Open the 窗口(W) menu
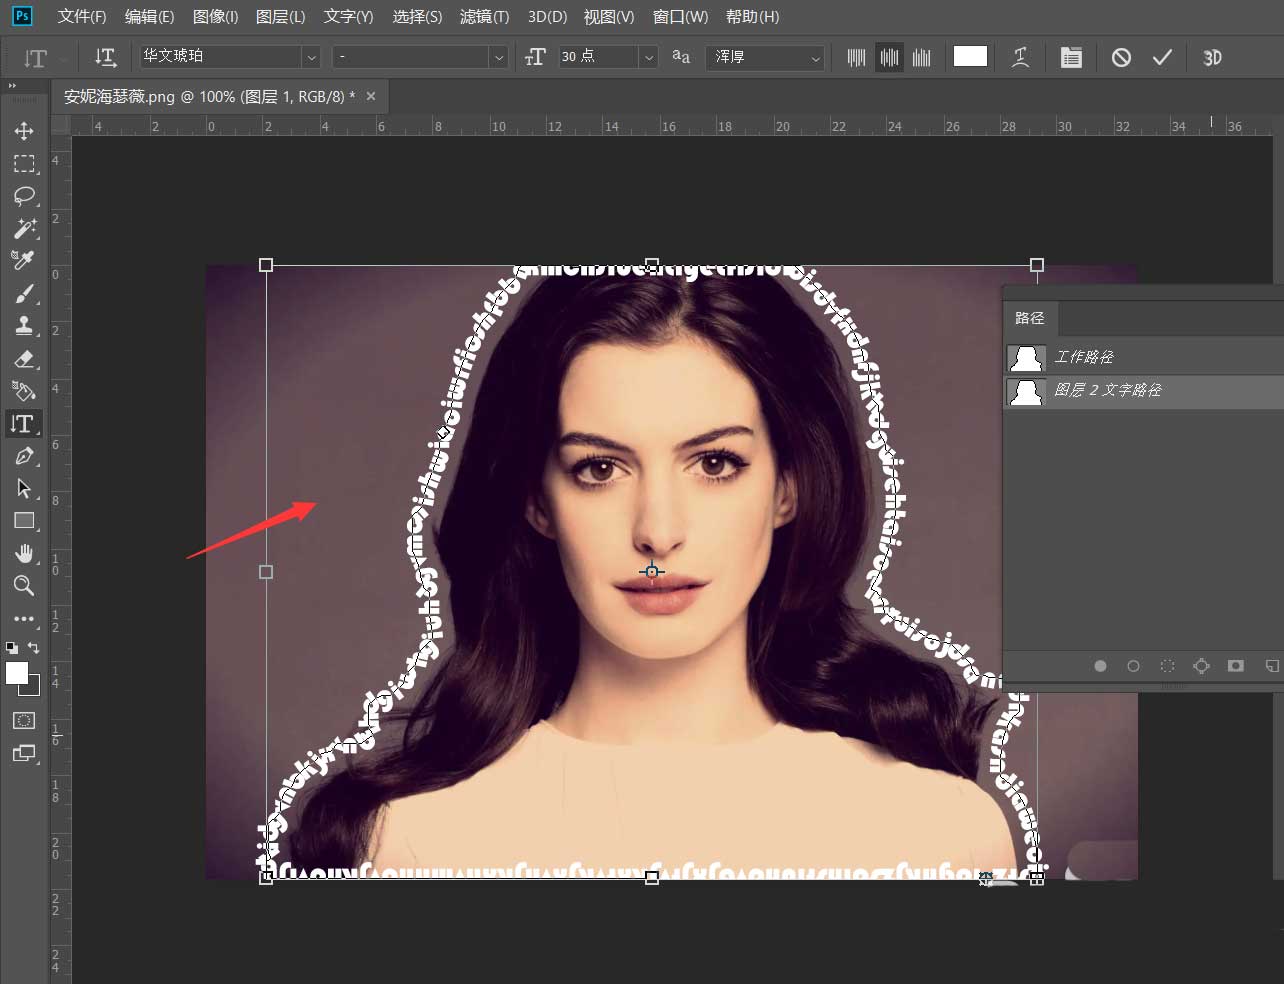This screenshot has height=984, width=1284. pyautogui.click(x=680, y=16)
